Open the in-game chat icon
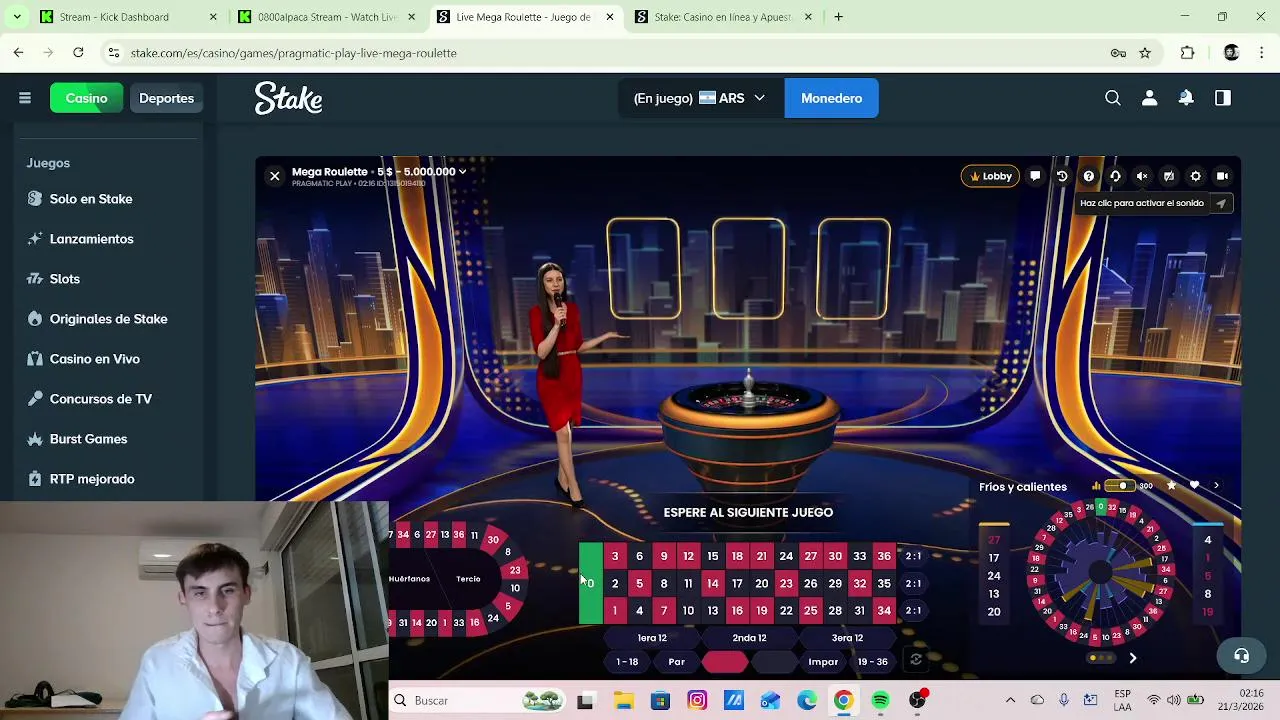Screen dimensions: 1280x720 1035,176
